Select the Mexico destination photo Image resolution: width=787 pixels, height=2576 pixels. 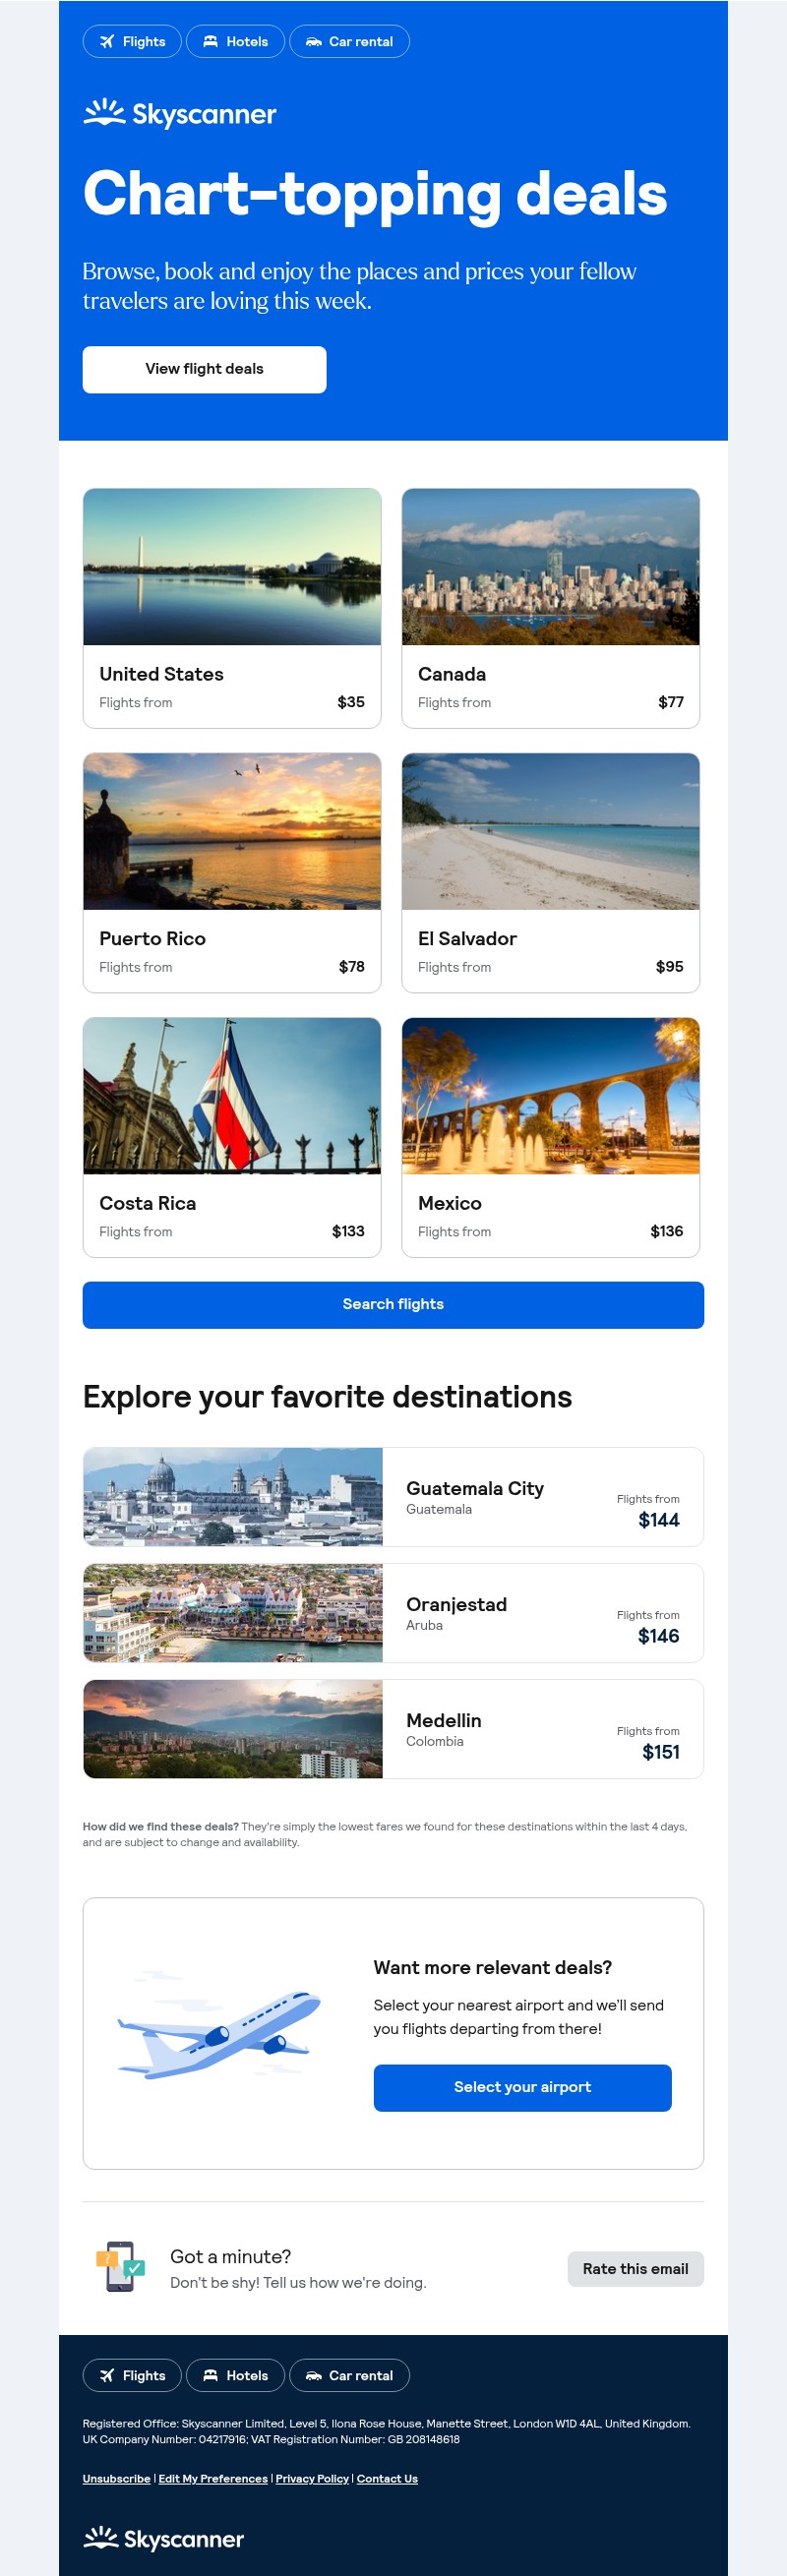(x=551, y=1096)
